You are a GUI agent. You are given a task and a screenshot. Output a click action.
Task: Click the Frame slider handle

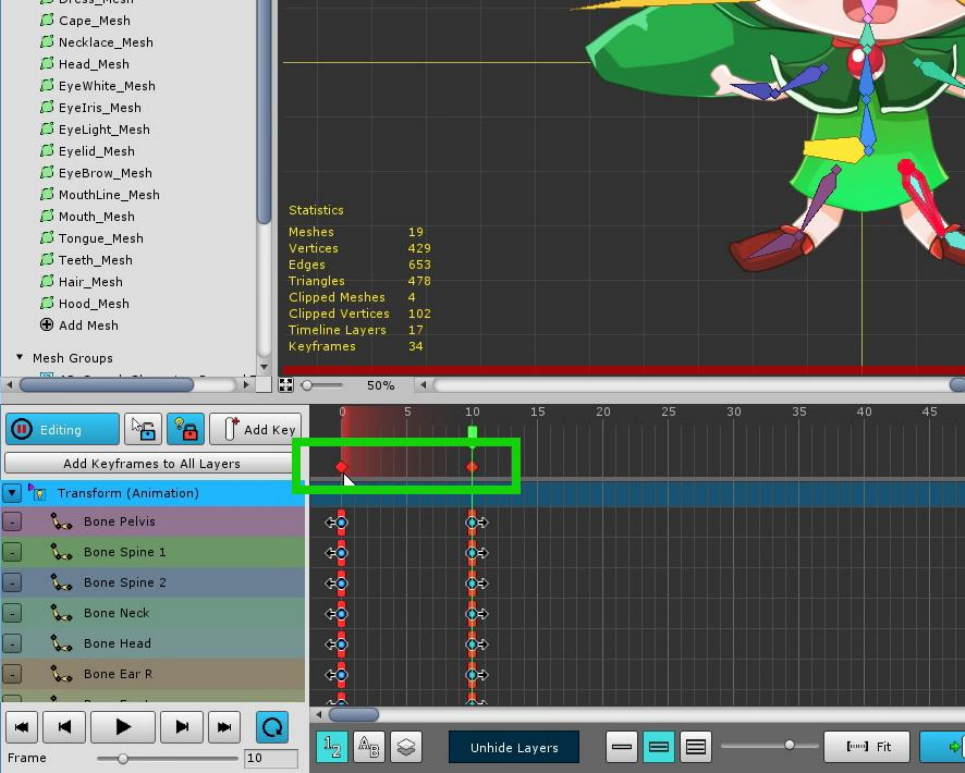click(122, 758)
